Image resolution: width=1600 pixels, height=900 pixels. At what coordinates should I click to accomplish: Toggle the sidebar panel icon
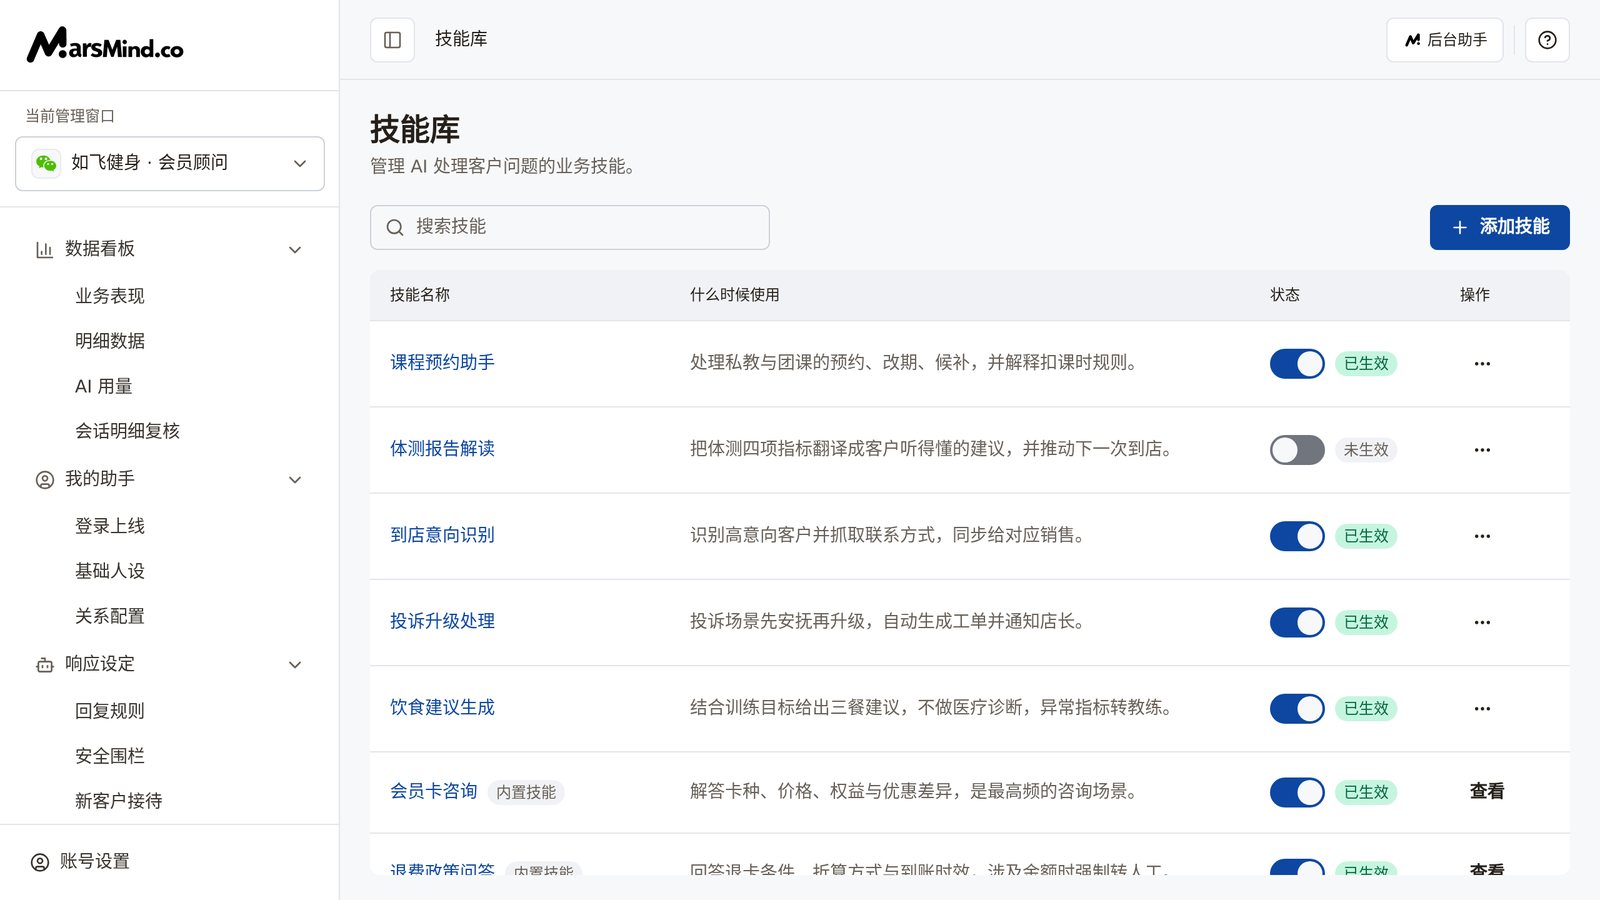392,40
